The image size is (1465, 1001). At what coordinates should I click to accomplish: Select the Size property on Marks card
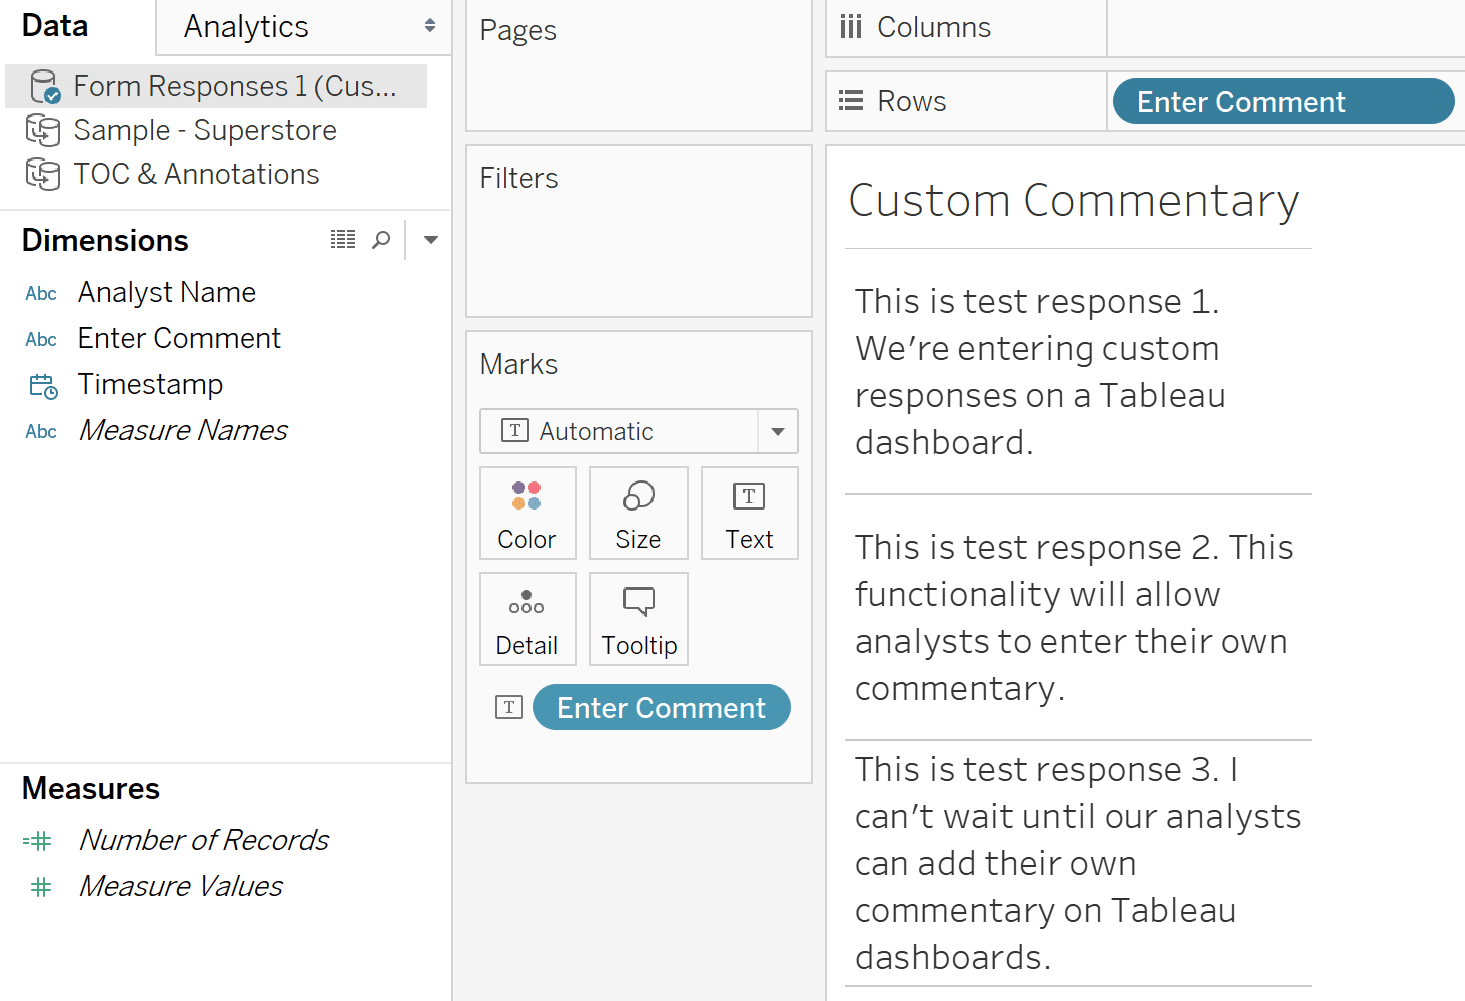(638, 513)
